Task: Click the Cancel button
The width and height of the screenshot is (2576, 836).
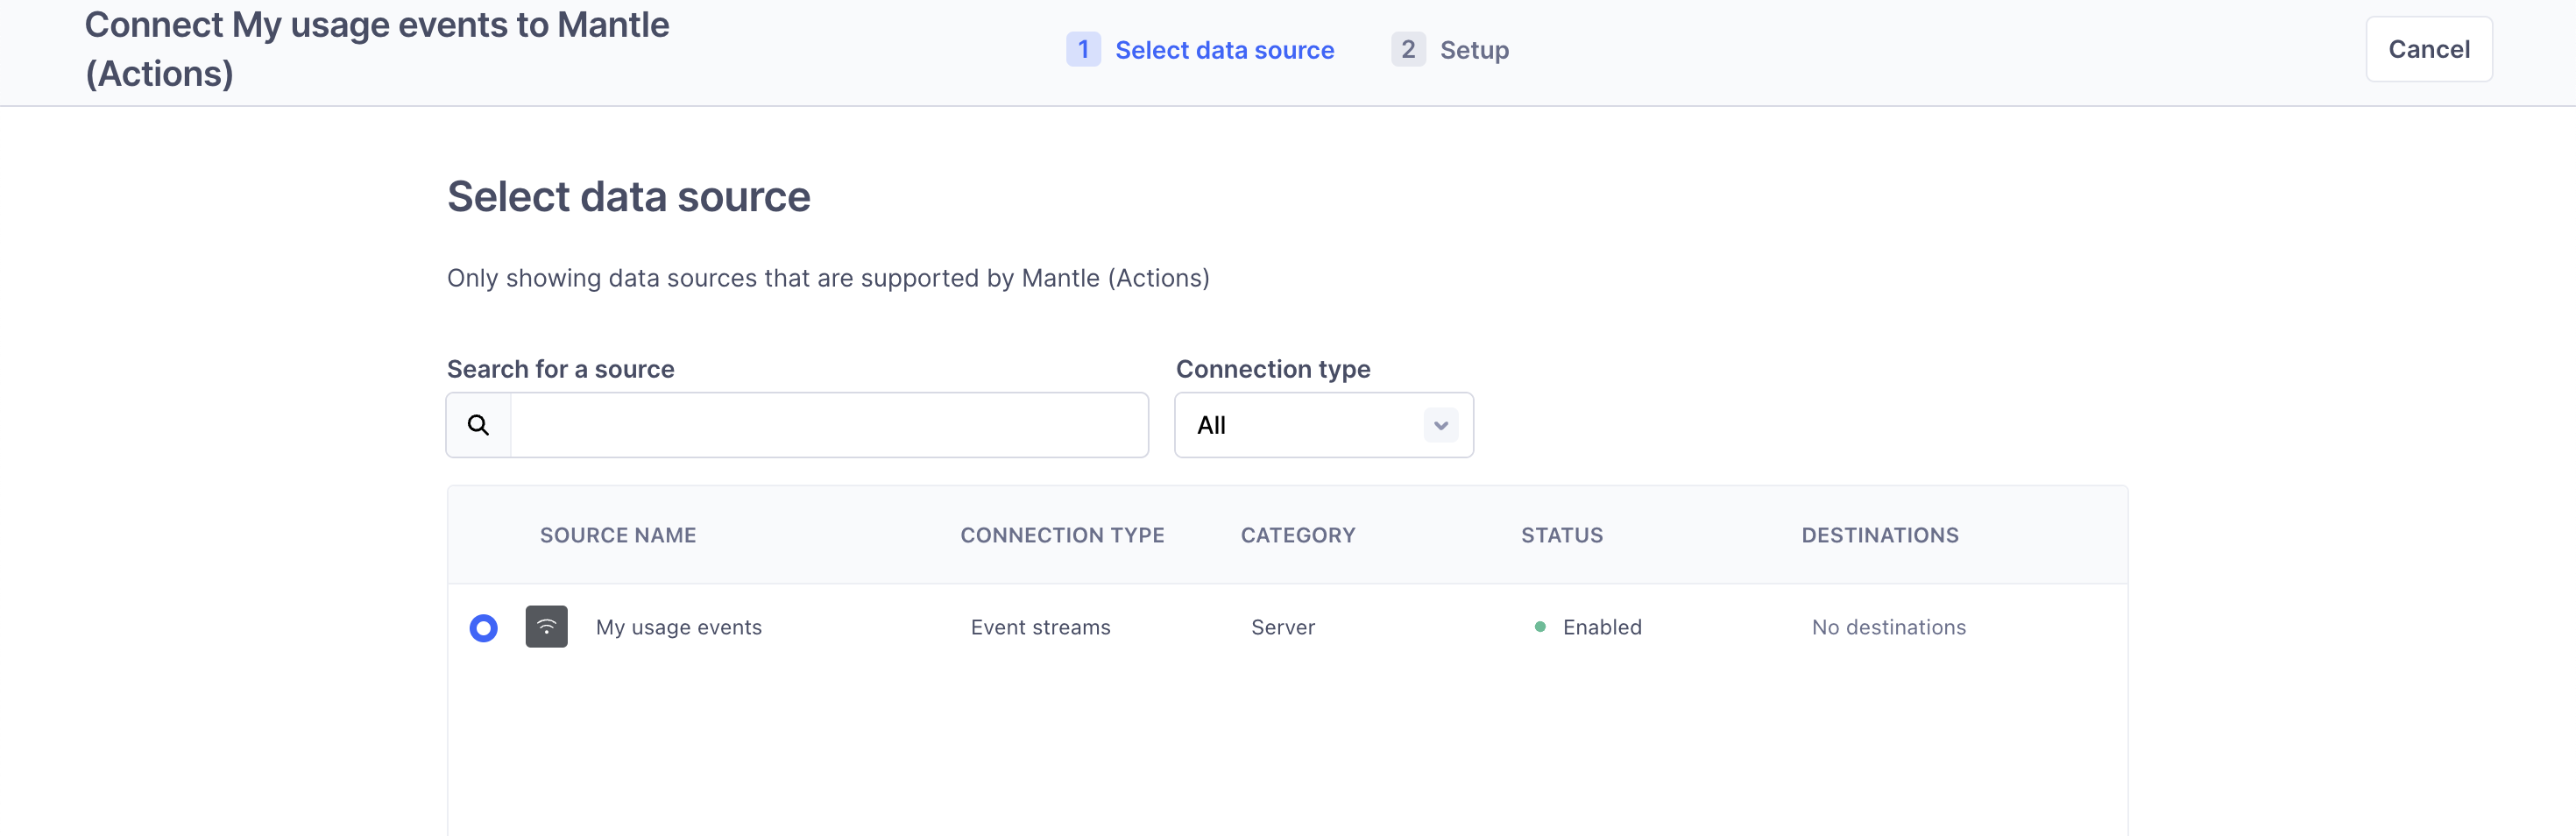Action: click(x=2429, y=48)
